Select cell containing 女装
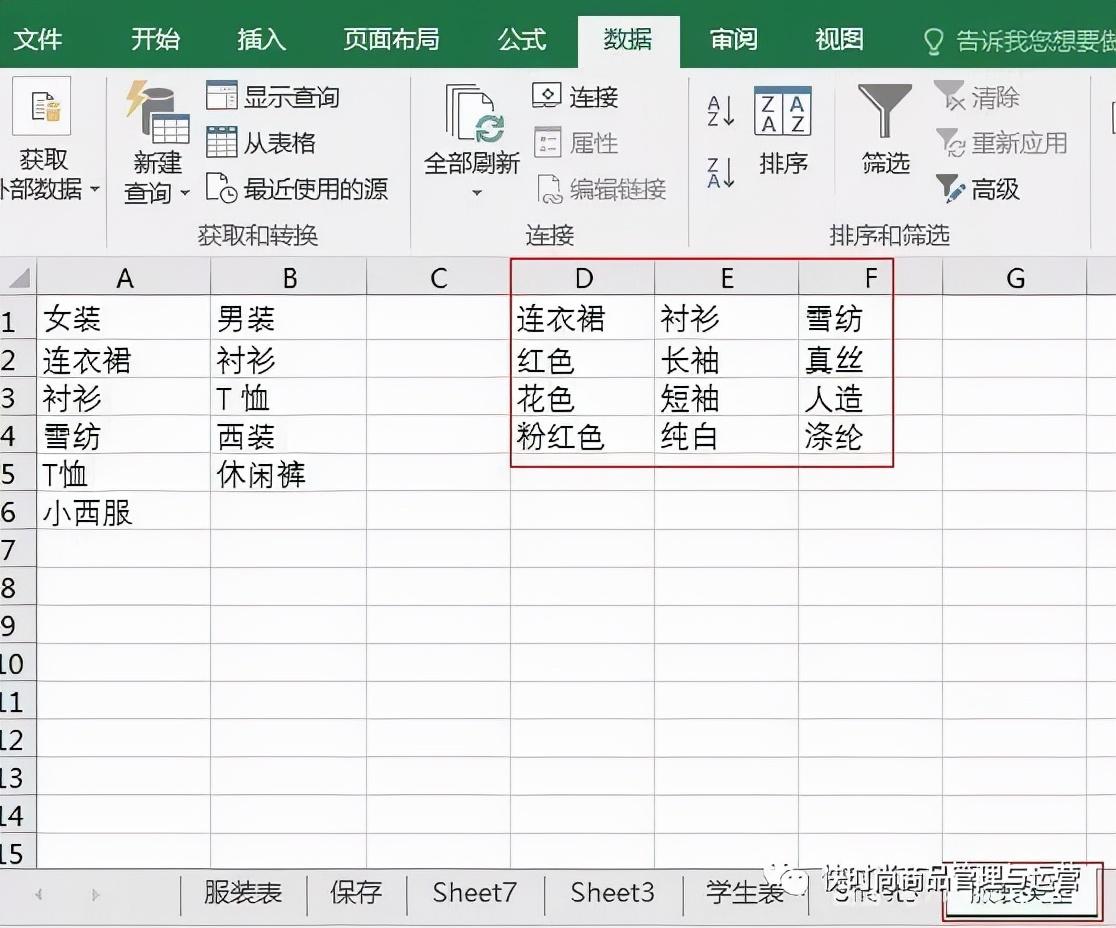 pyautogui.click(x=124, y=319)
